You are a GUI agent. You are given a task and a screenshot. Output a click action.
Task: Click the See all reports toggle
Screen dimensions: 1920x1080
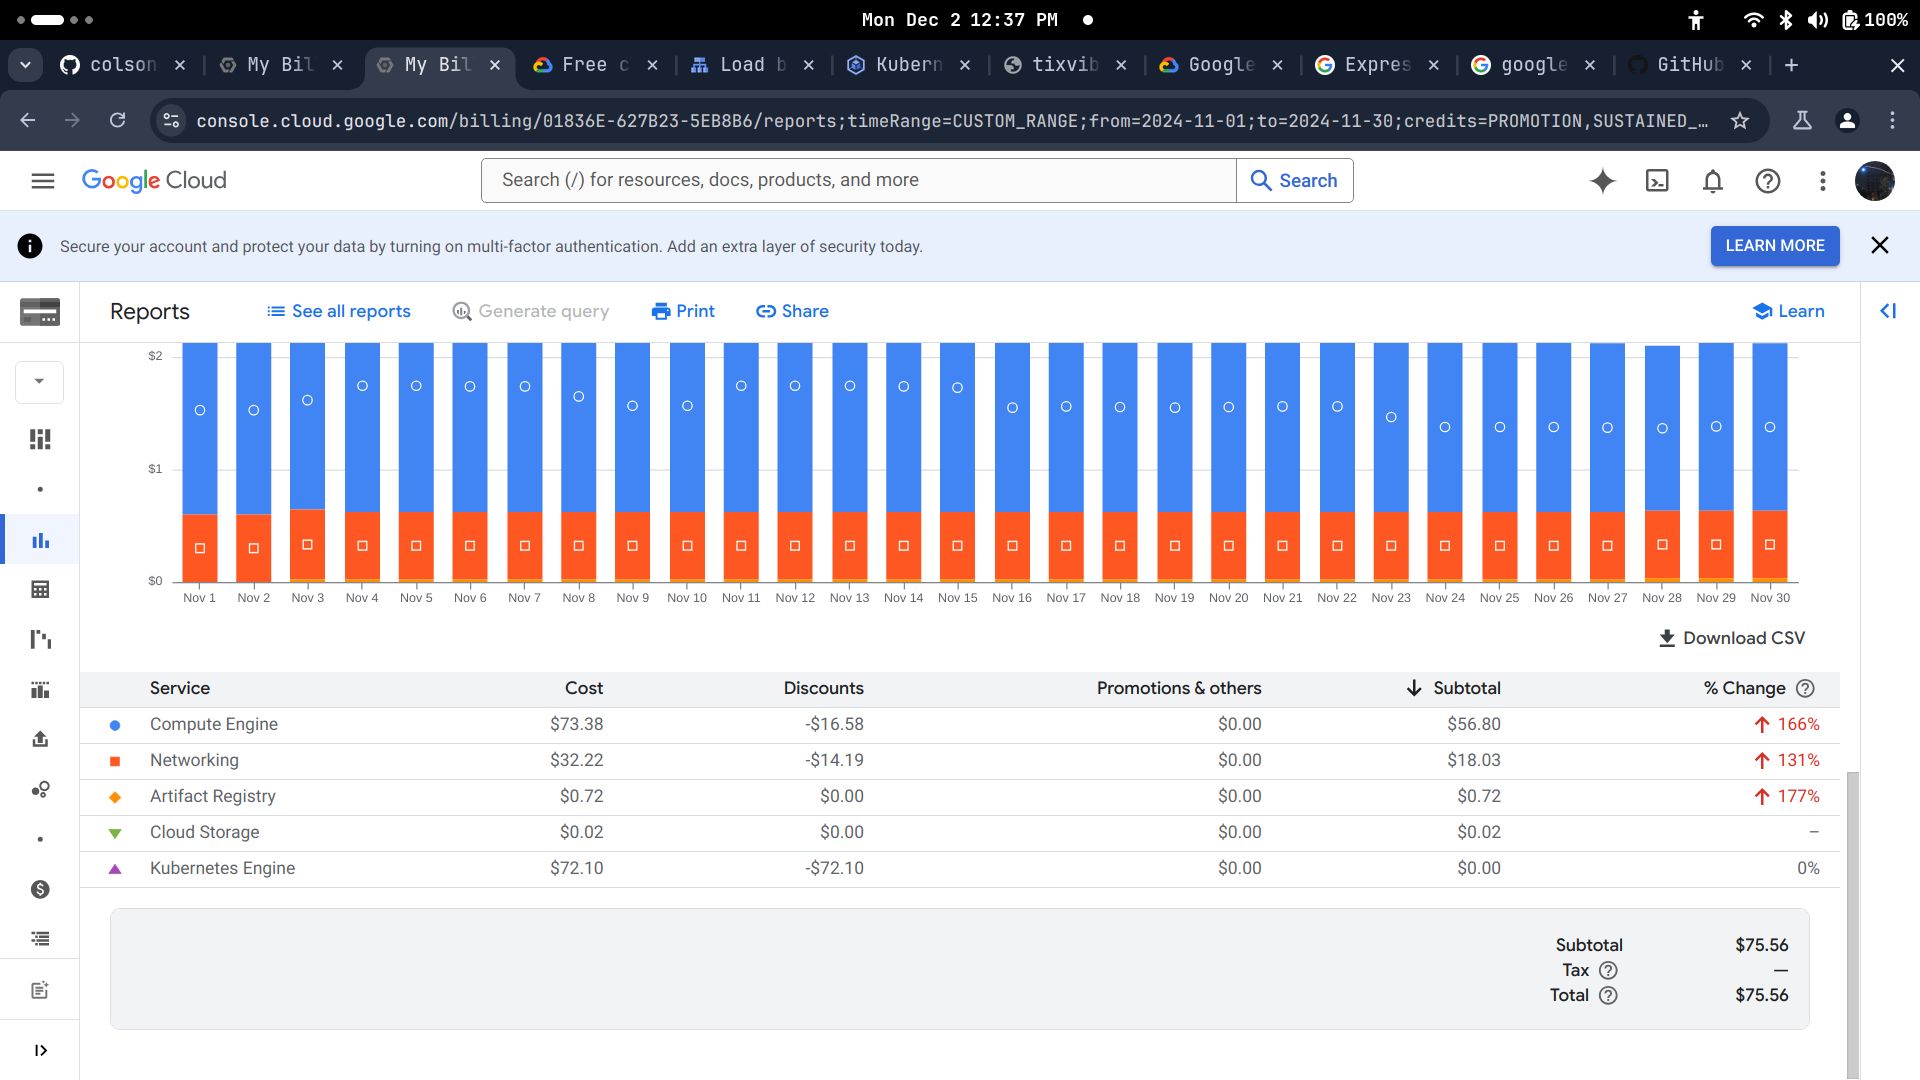pos(340,311)
